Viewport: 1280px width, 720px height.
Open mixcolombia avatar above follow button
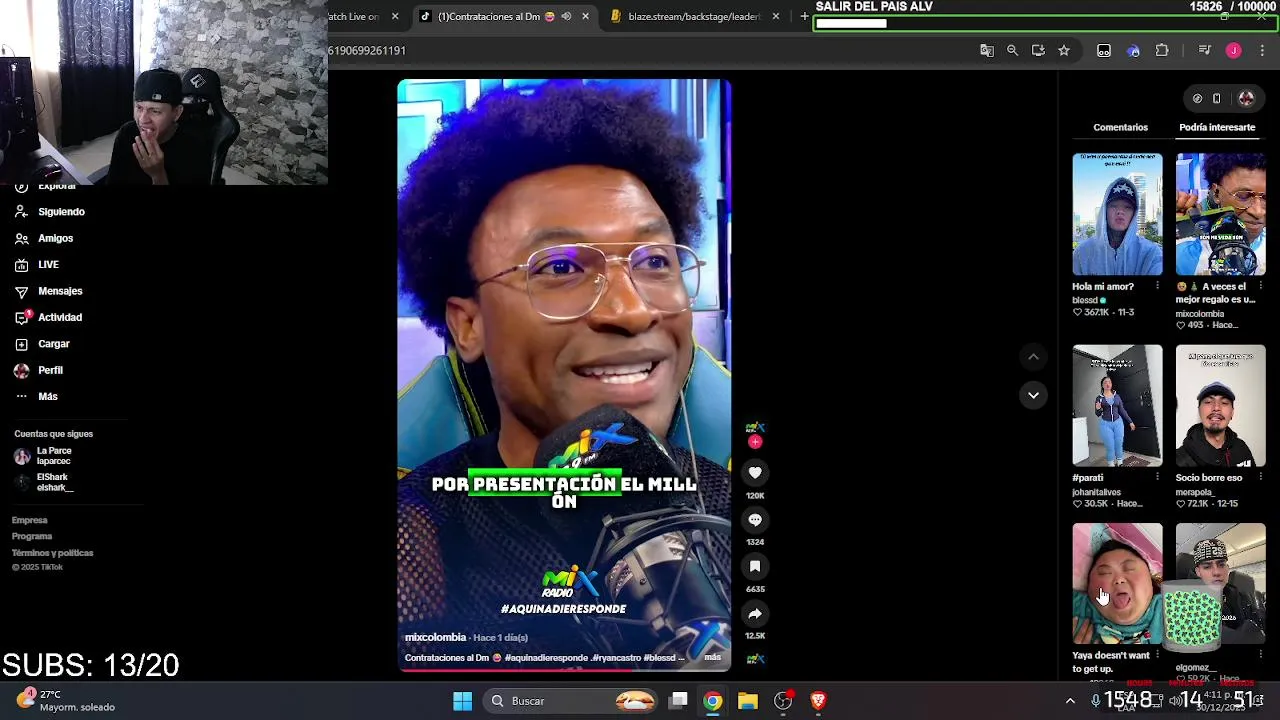(755, 428)
